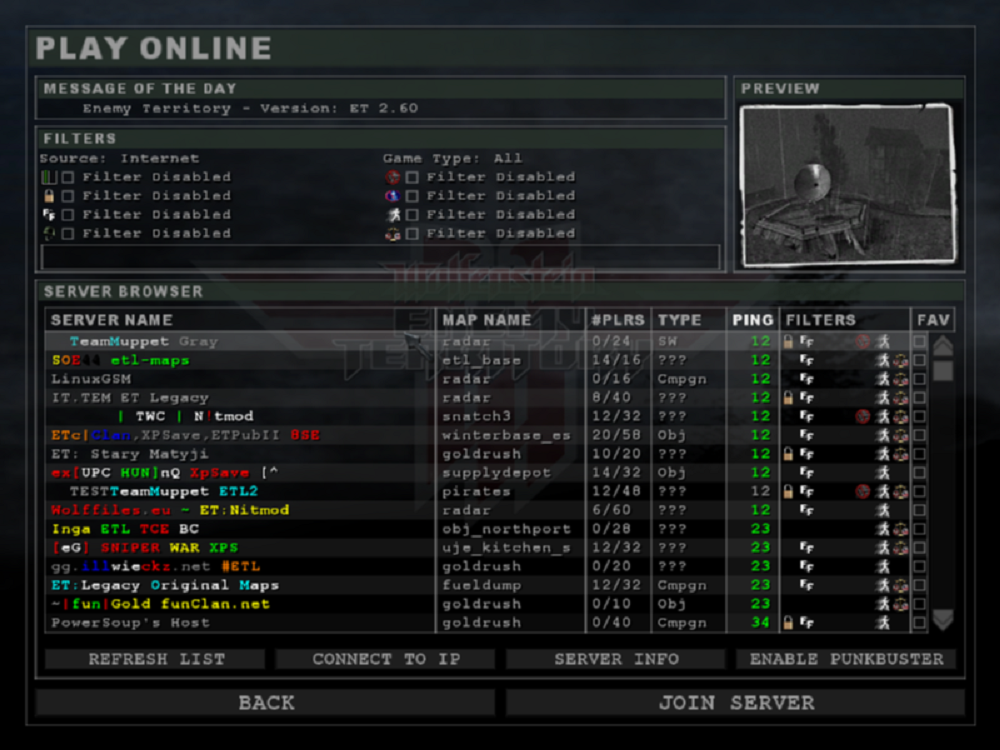Click the Refresh List button

[156, 659]
